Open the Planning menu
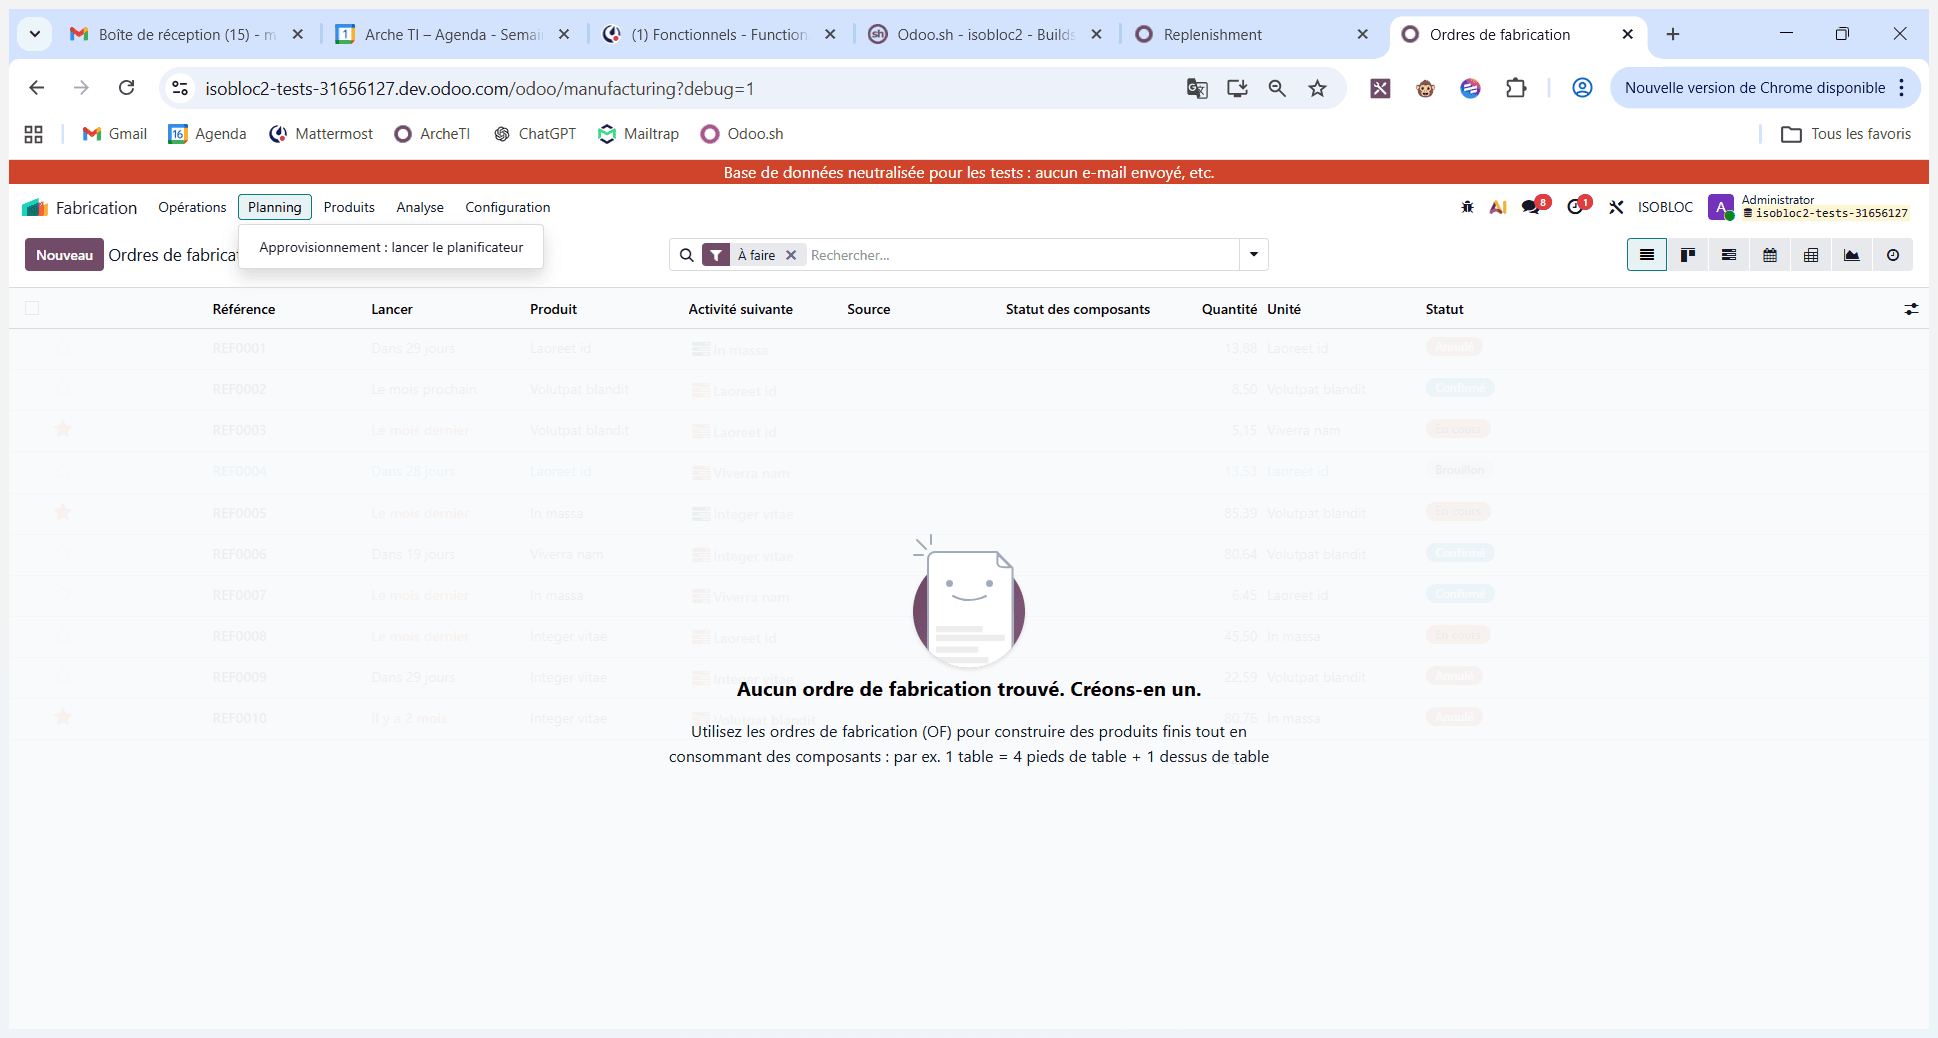 click(275, 207)
